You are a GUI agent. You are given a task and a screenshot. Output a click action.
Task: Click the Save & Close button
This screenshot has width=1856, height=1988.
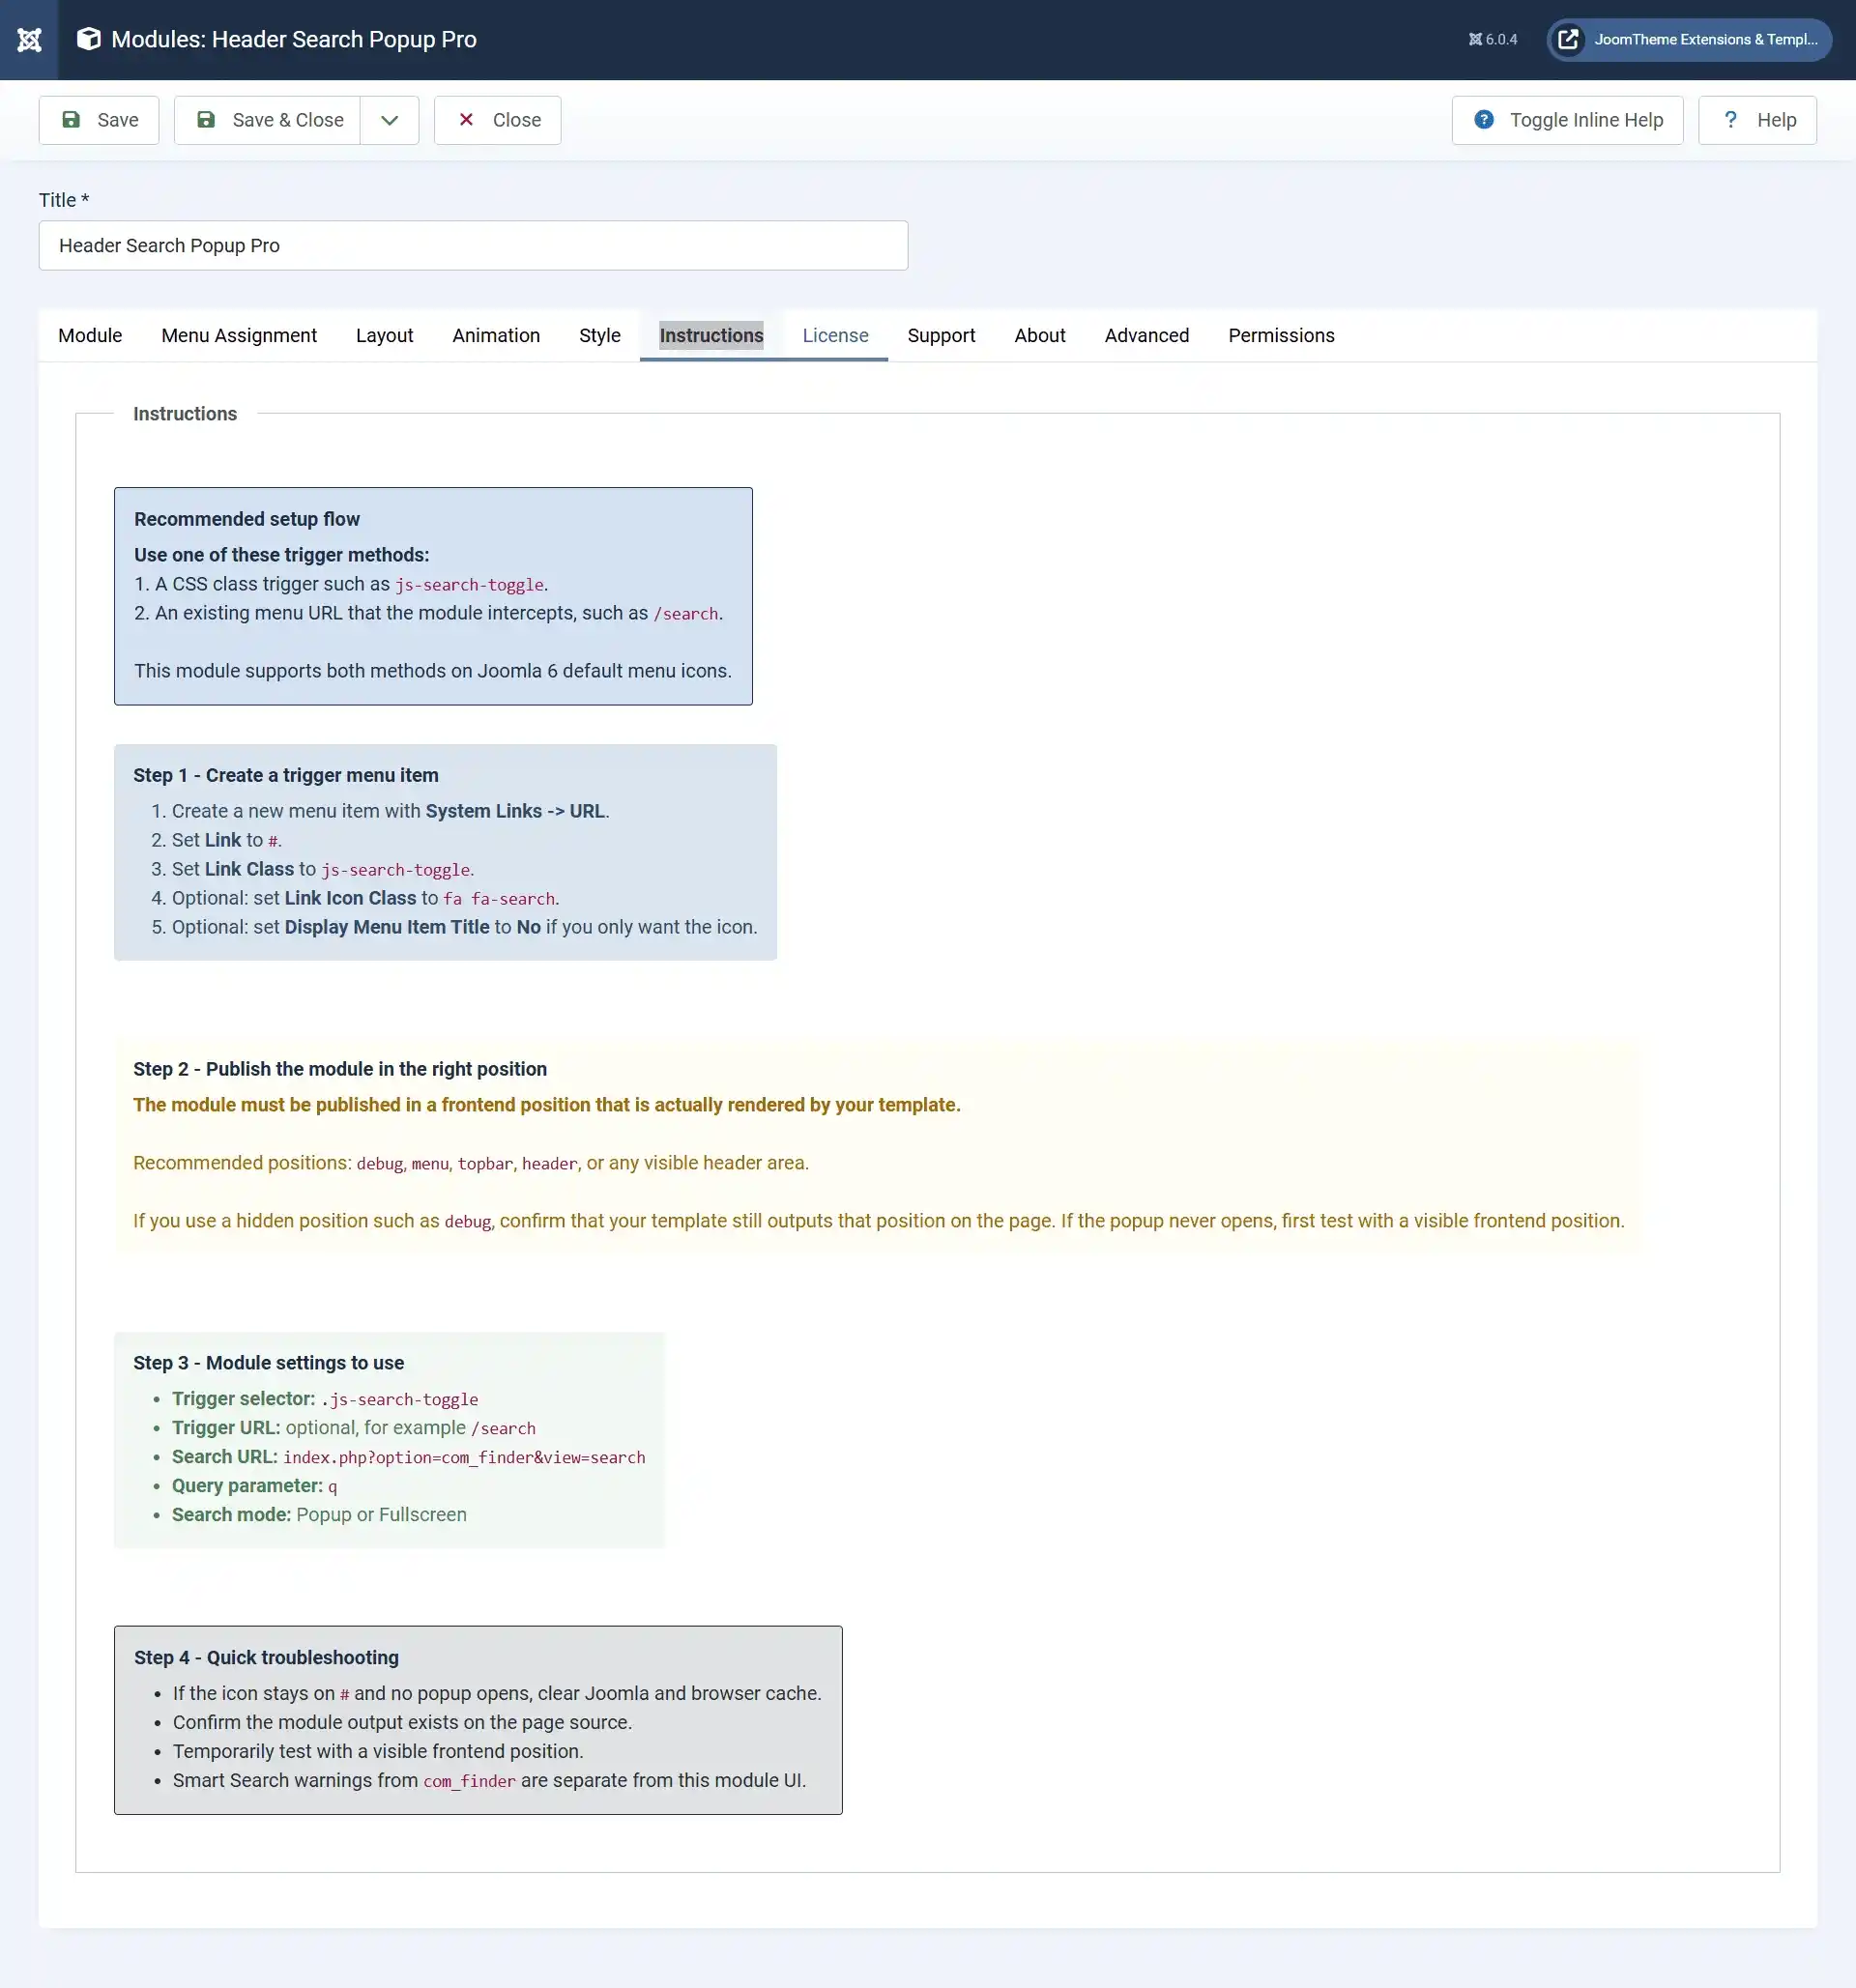point(268,120)
